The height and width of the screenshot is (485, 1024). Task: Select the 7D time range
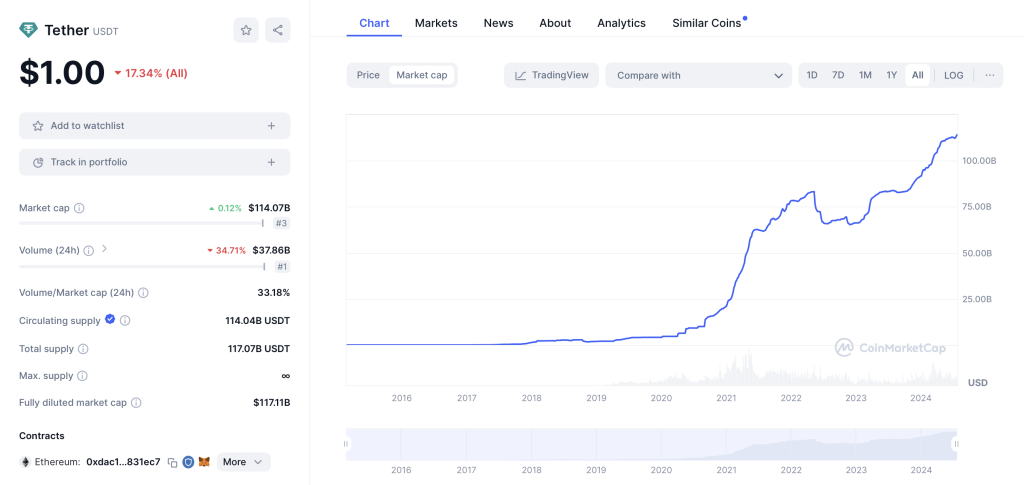click(x=838, y=75)
